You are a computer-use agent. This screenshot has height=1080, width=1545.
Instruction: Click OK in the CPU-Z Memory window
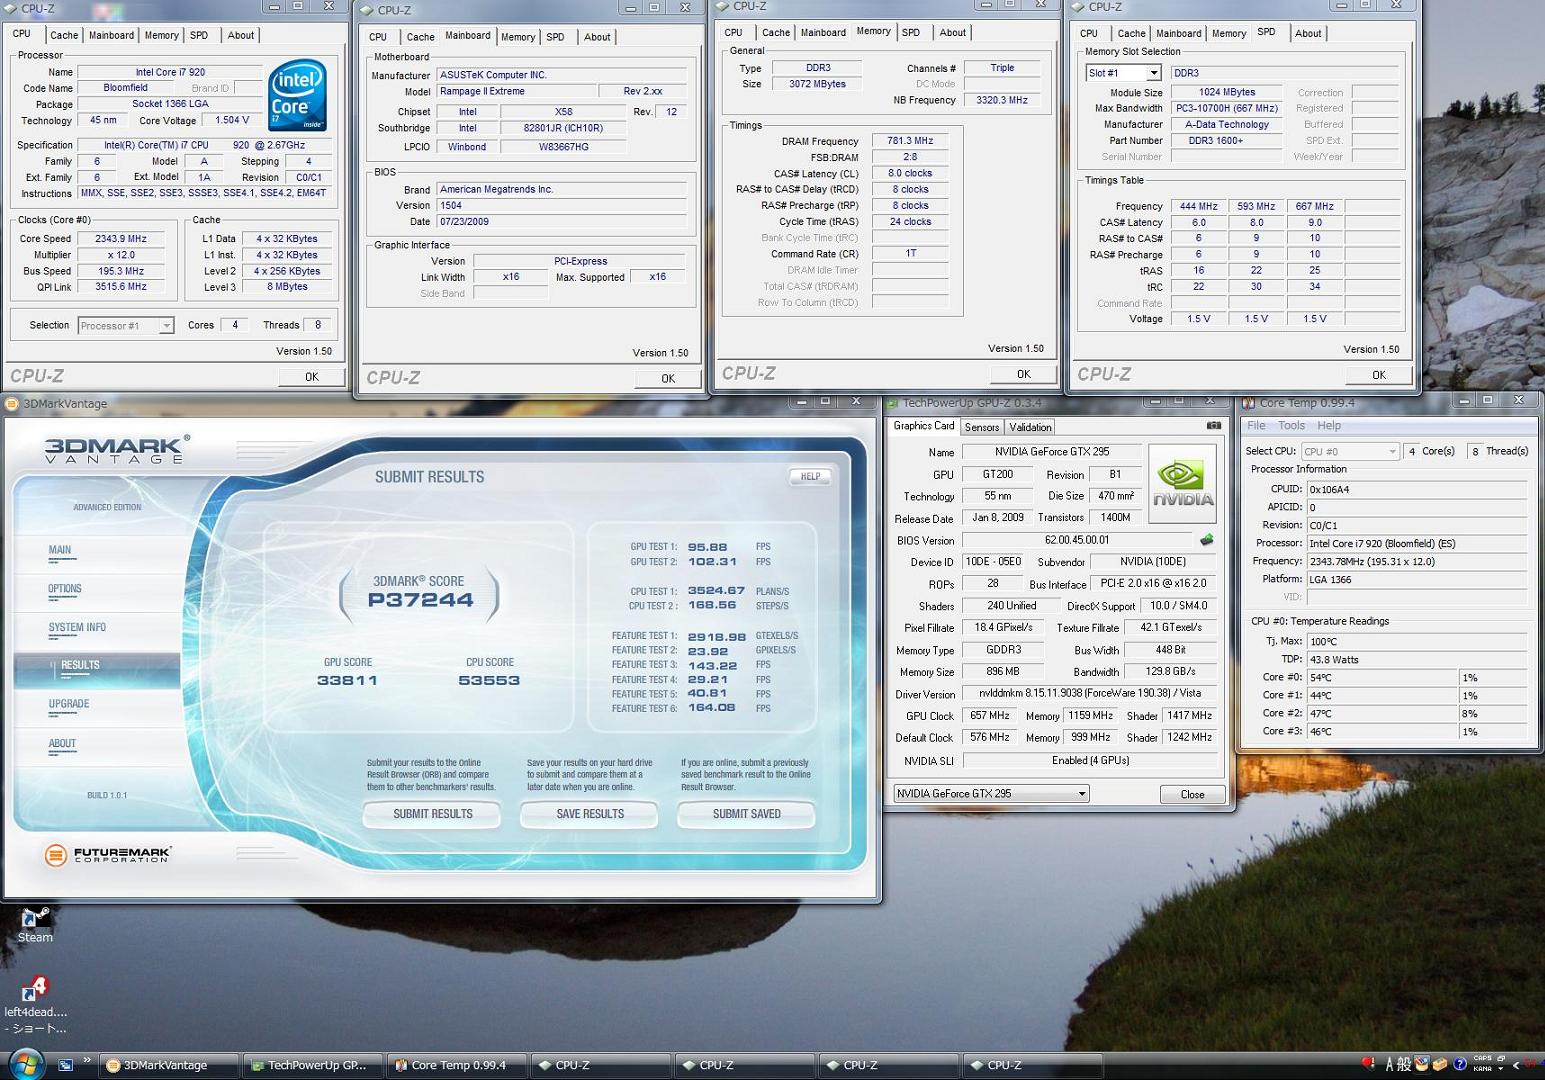1023,374
